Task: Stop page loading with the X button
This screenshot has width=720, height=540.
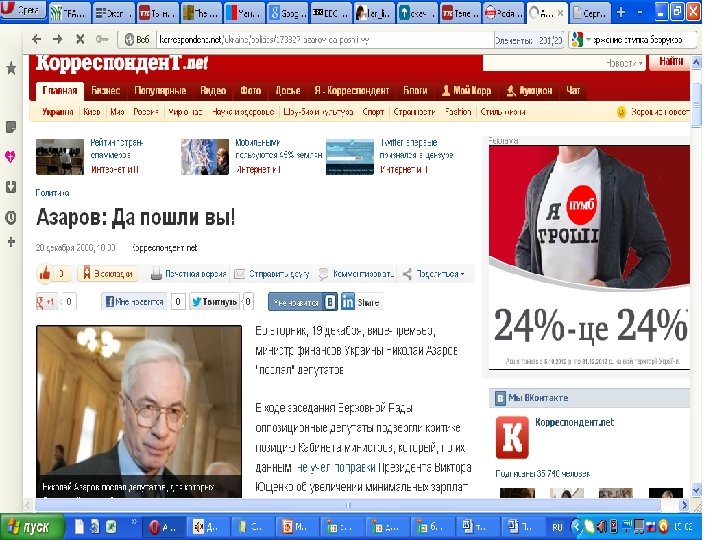Action: pyautogui.click(x=80, y=39)
